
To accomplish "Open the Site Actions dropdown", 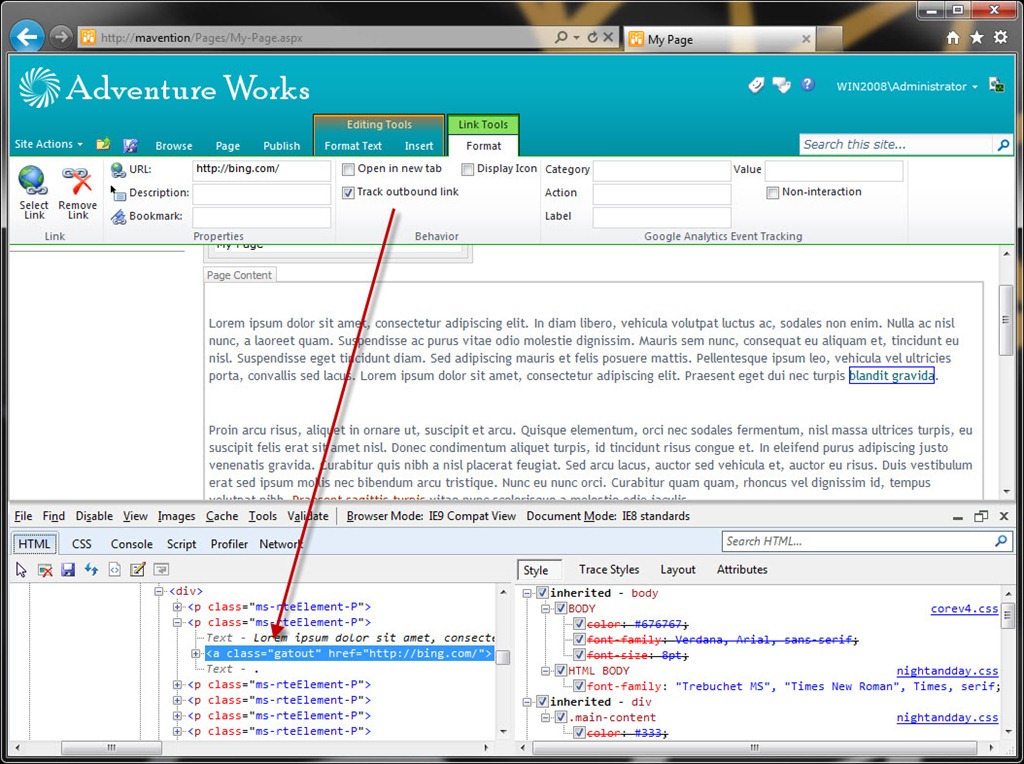I will point(49,144).
